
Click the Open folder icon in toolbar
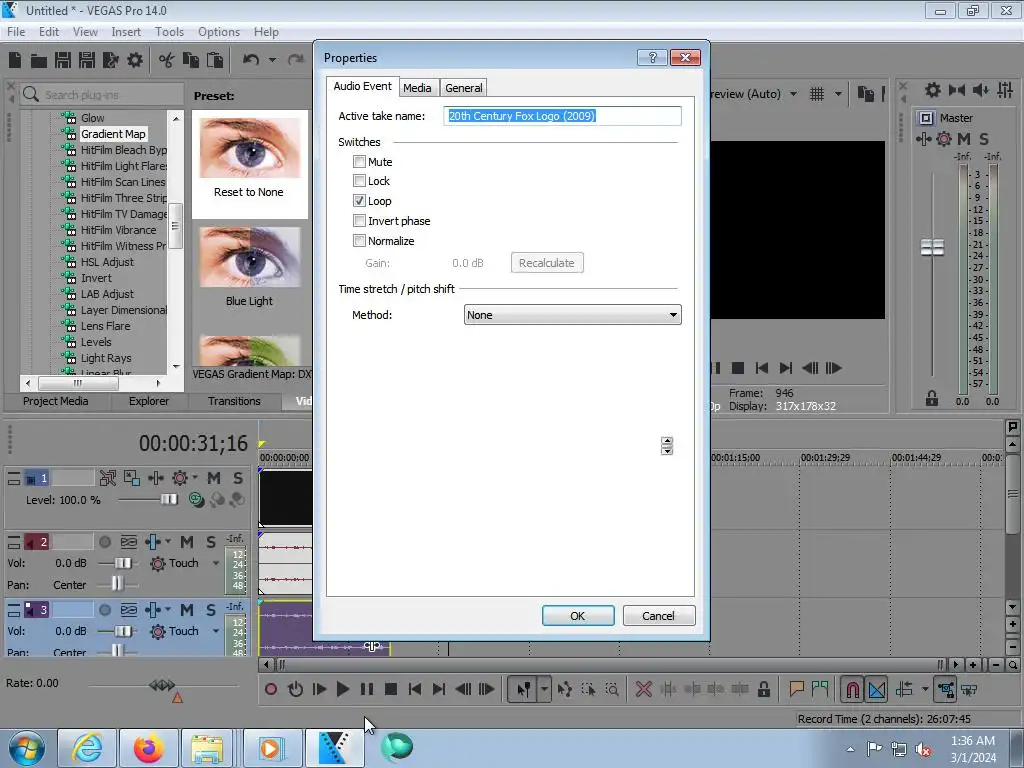[39, 60]
